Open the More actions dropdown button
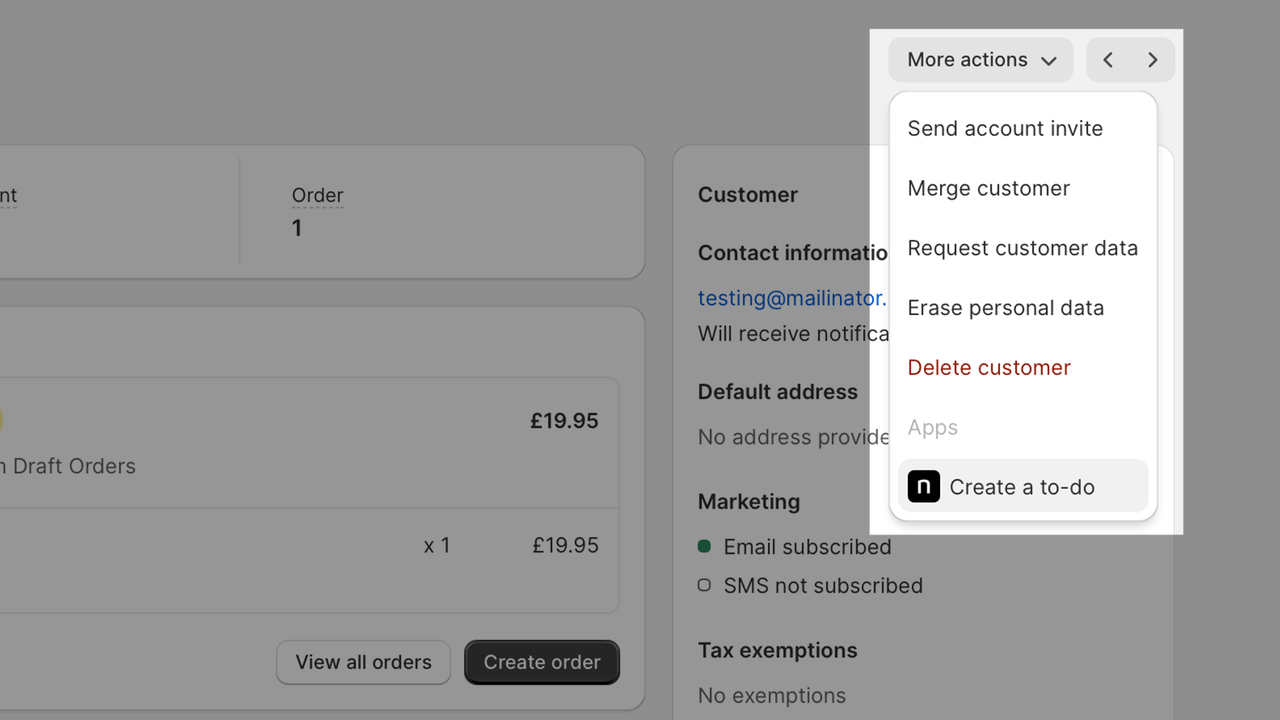1280x720 pixels. (x=980, y=60)
